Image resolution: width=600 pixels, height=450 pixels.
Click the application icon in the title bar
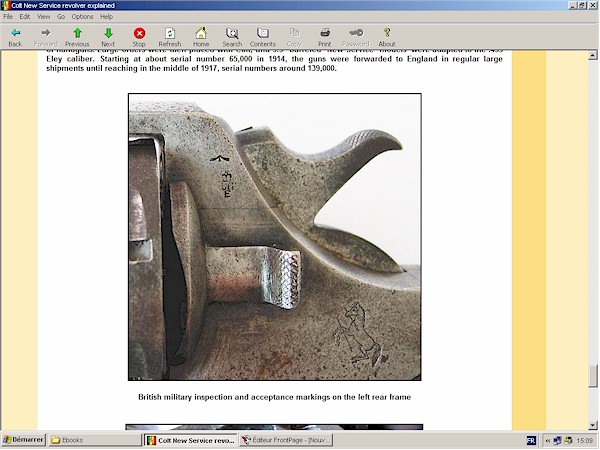click(x=5, y=5)
